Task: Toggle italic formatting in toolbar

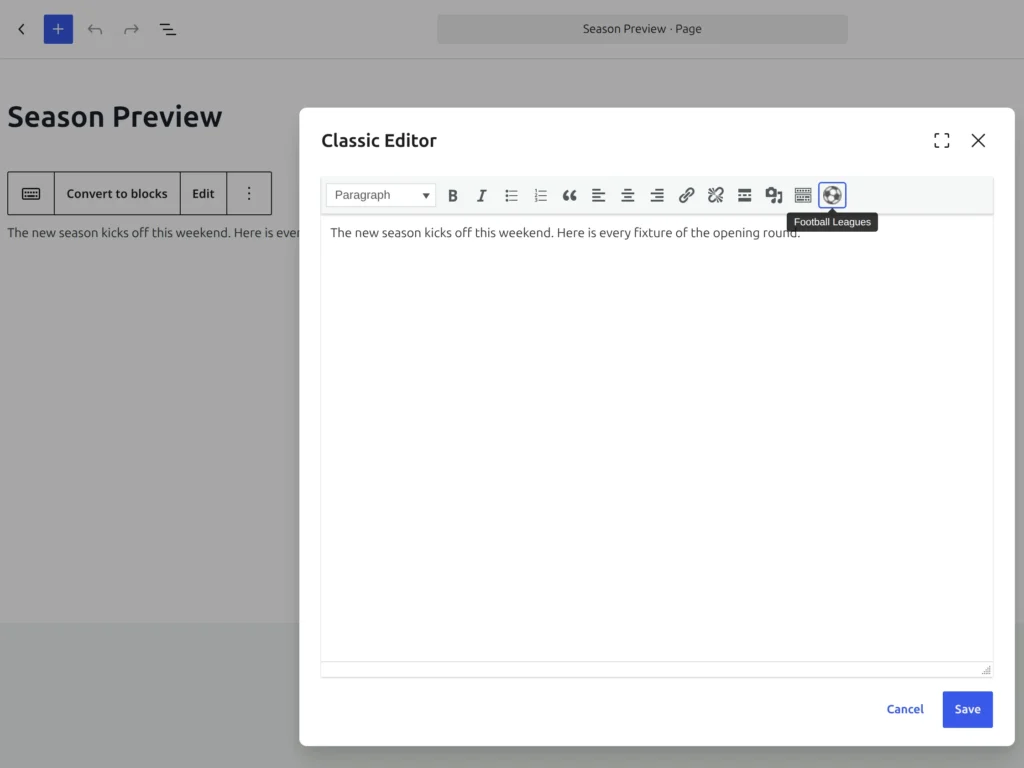Action: coord(481,195)
